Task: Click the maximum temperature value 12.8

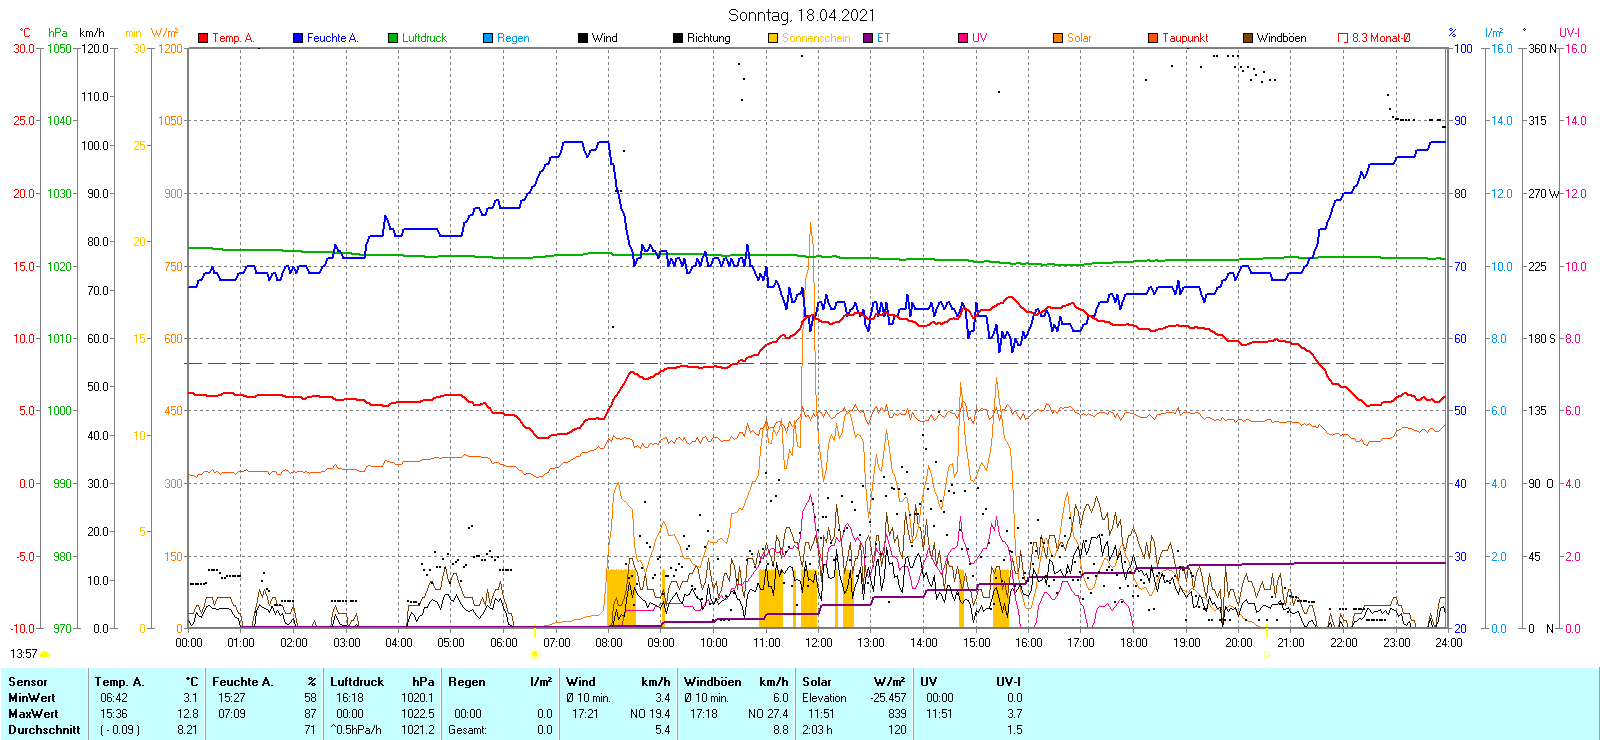Action: pyautogui.click(x=188, y=714)
